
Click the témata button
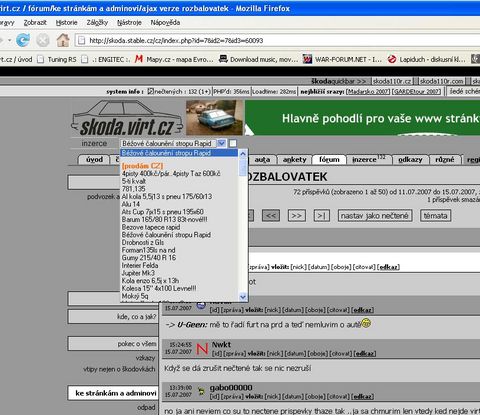pyautogui.click(x=436, y=216)
